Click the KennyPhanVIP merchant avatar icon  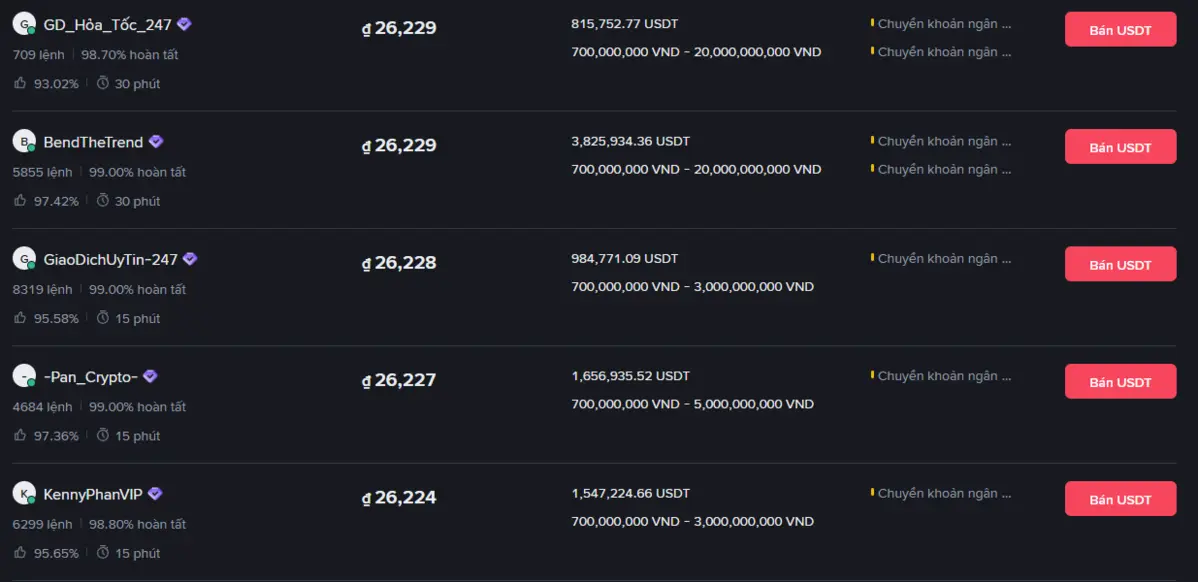click(x=24, y=493)
